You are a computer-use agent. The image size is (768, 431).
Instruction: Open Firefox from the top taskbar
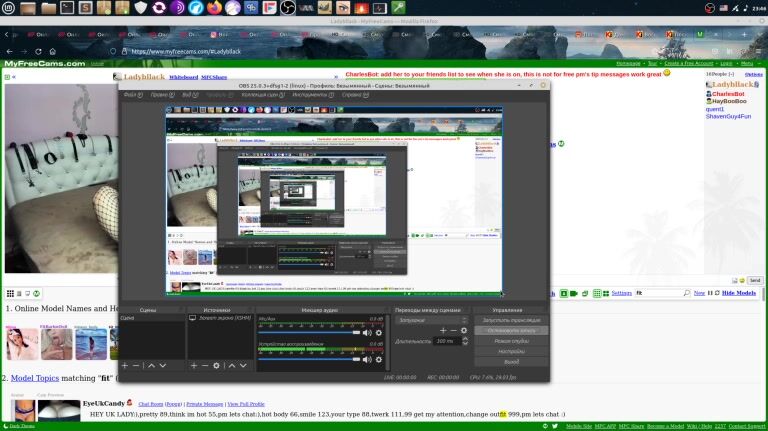(x=215, y=8)
